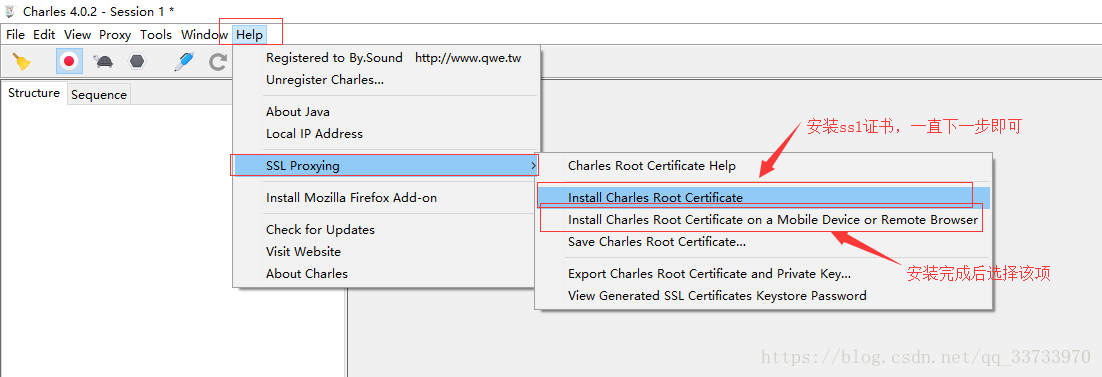Click the blue pen compose icon
The width and height of the screenshot is (1102, 377).
[183, 61]
